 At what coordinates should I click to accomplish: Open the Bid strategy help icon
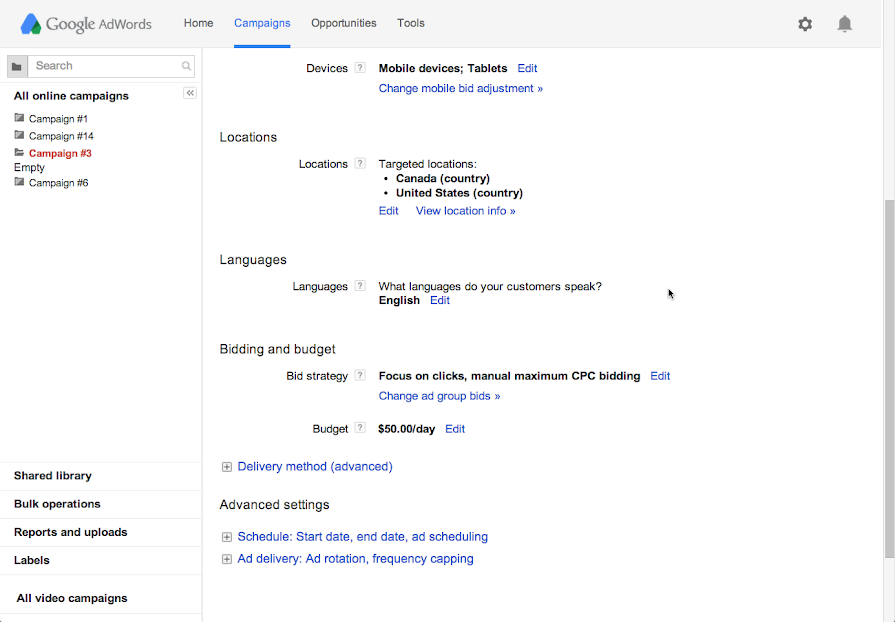[360, 376]
